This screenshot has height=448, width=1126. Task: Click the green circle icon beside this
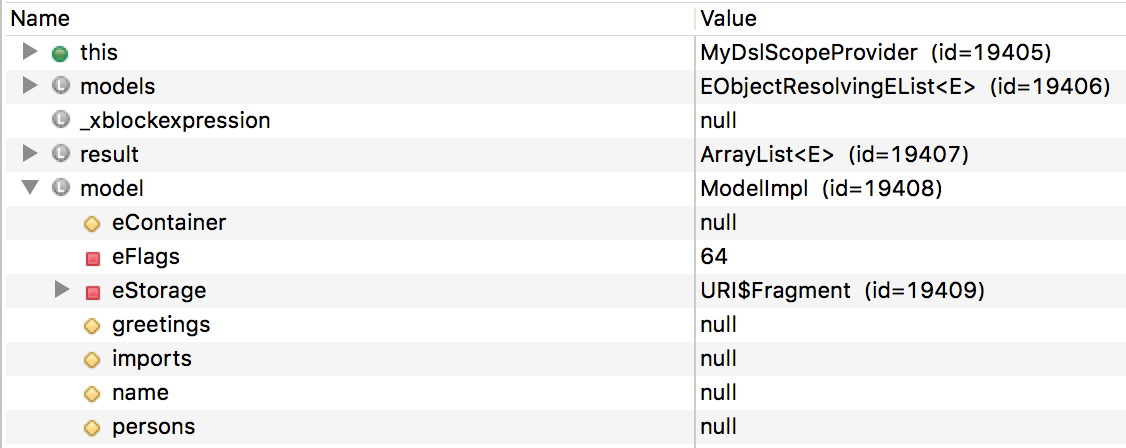tap(60, 54)
